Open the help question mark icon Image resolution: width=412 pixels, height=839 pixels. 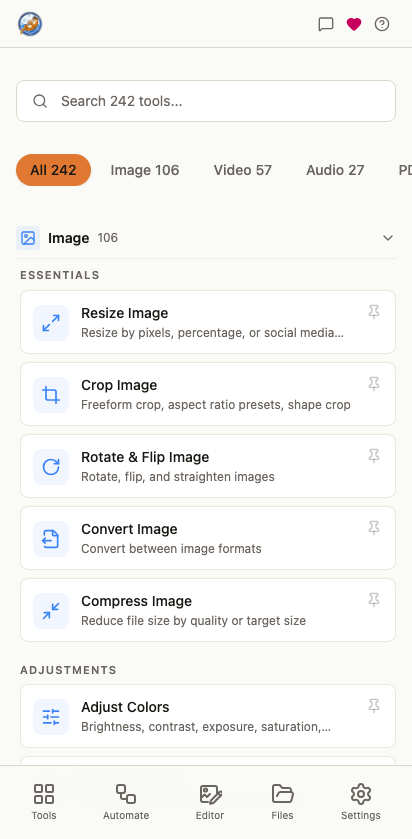(x=382, y=24)
